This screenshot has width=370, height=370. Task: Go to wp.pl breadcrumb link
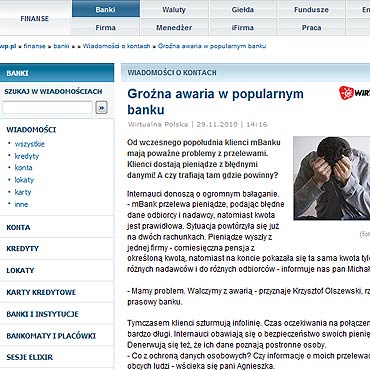click(8, 46)
